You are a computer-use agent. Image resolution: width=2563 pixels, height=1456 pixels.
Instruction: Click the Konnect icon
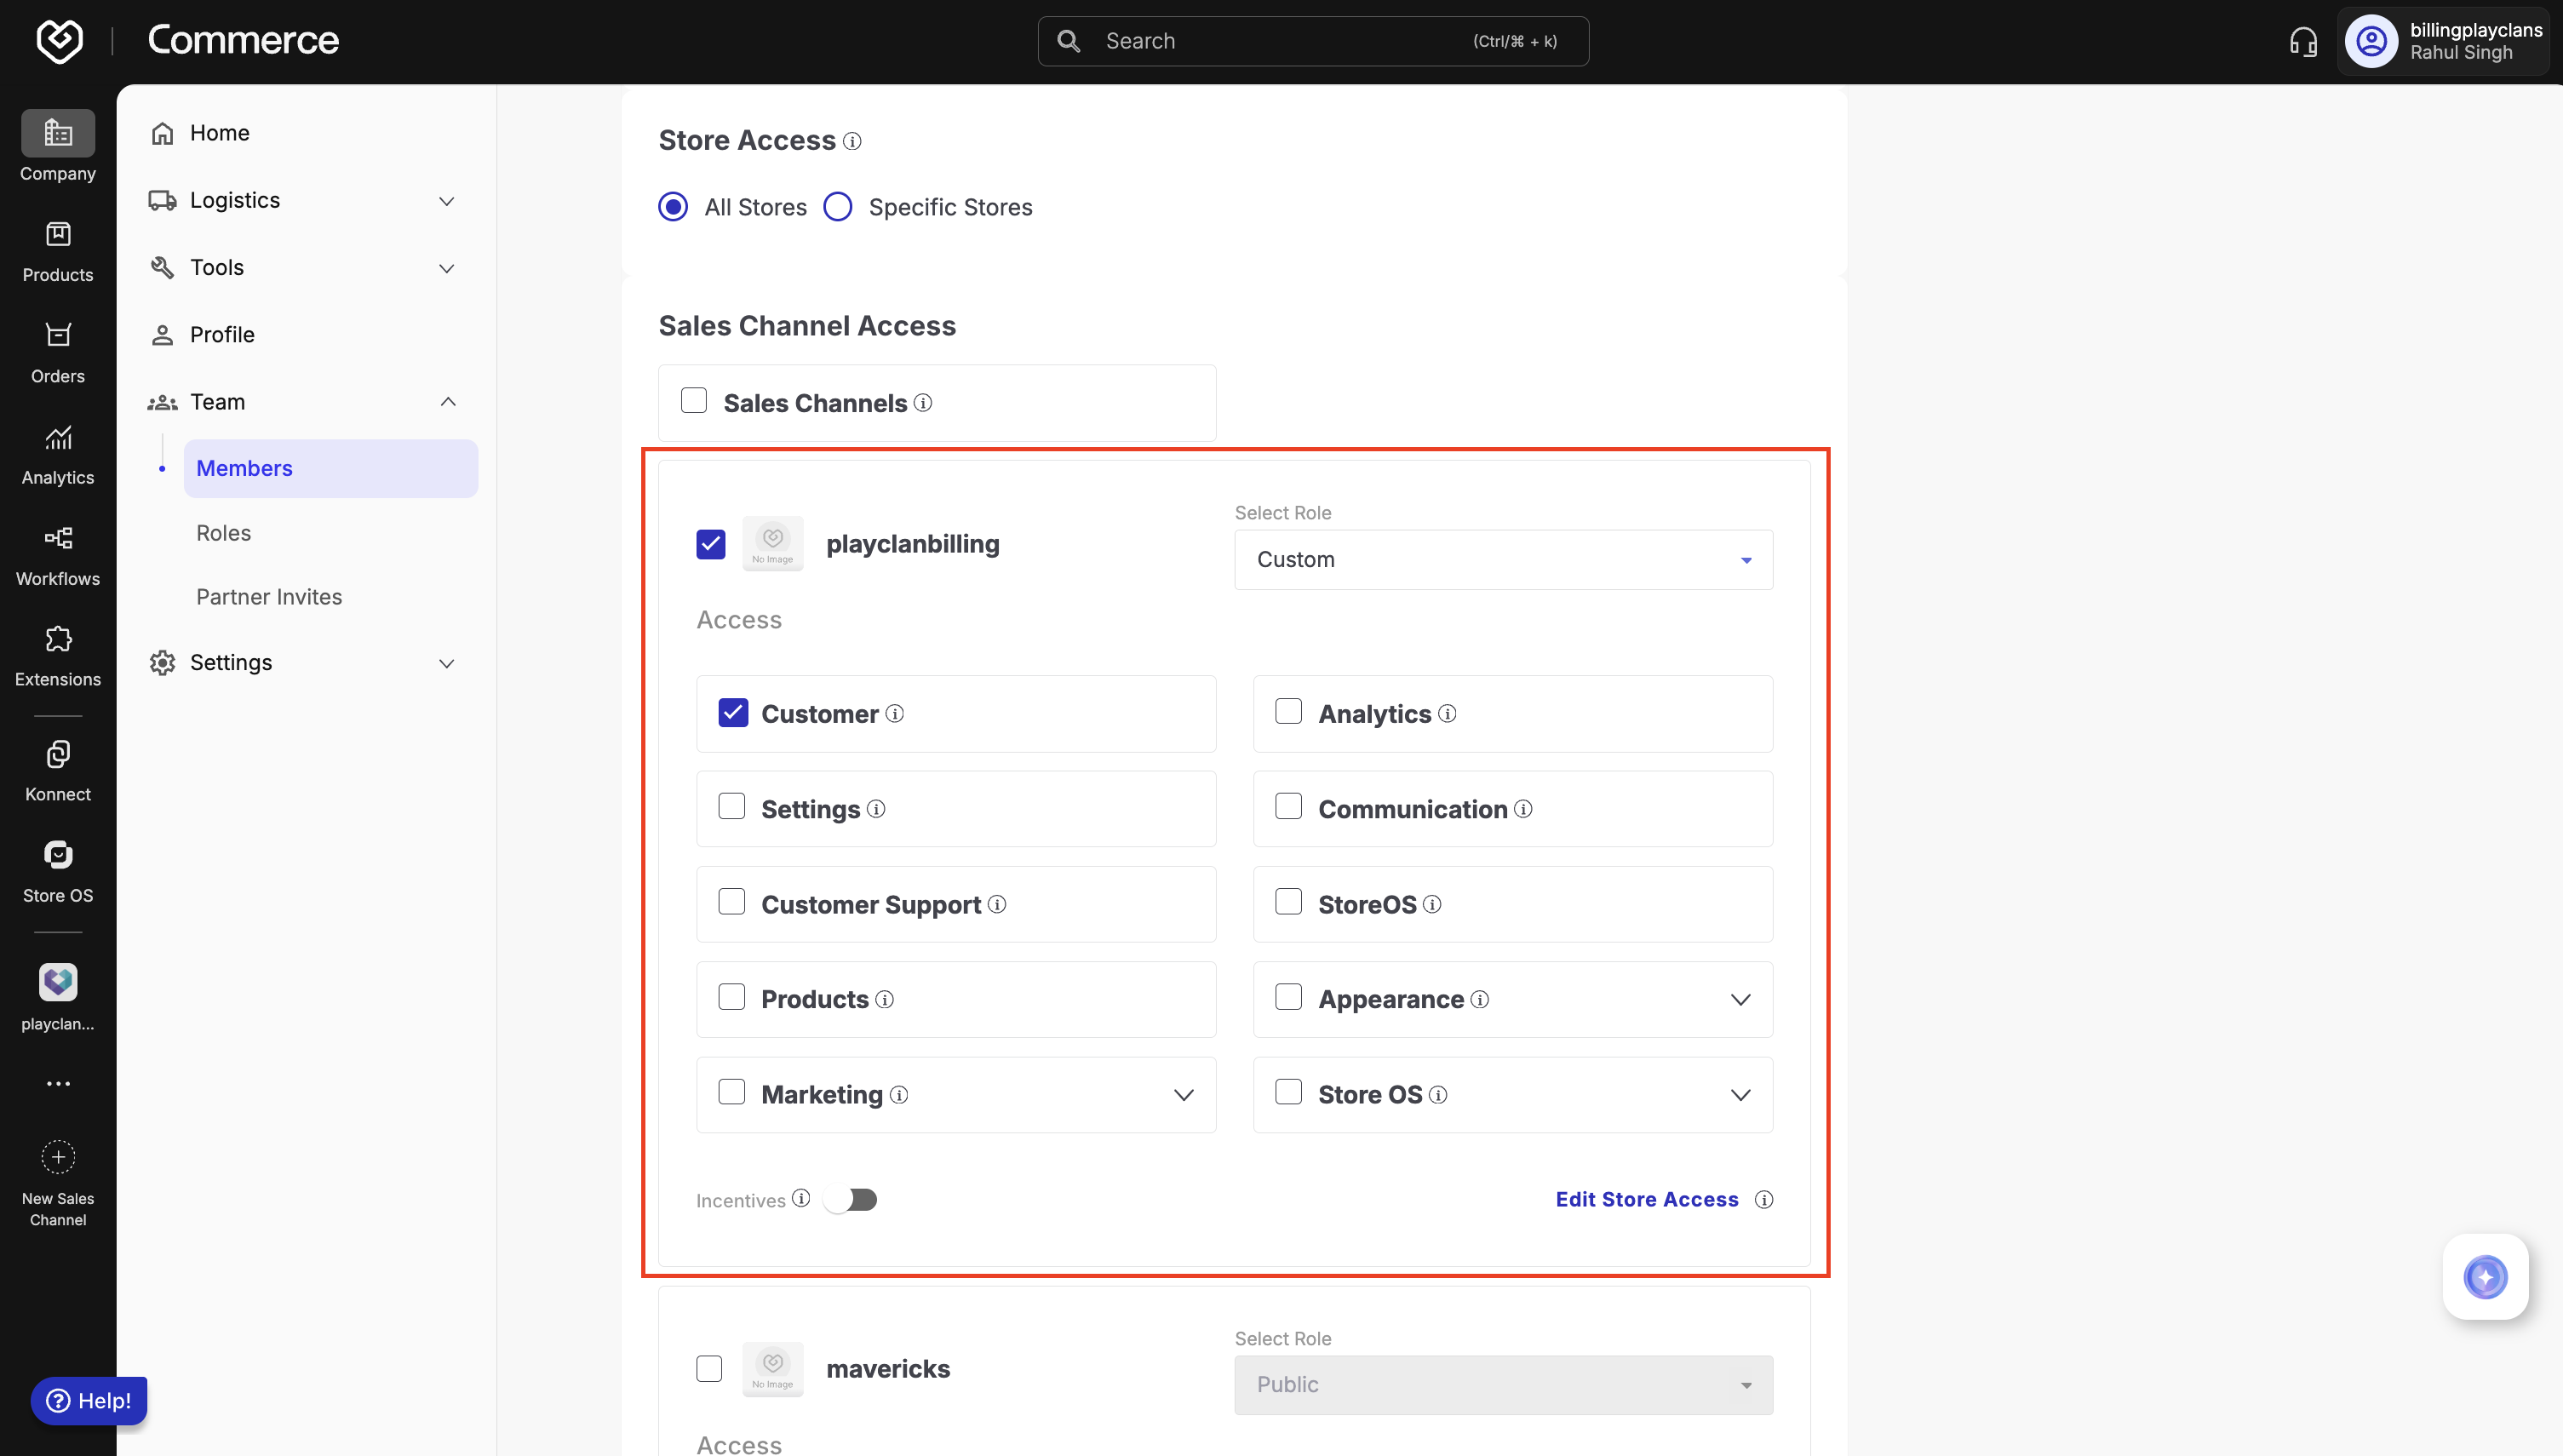pos(58,770)
